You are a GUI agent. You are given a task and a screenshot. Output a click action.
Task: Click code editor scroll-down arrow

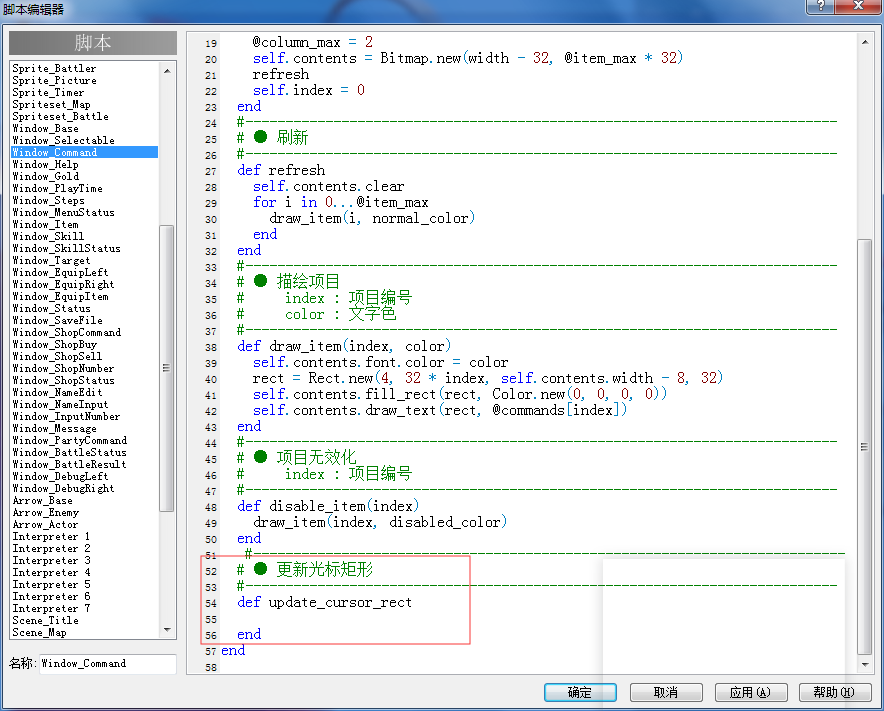click(x=865, y=665)
